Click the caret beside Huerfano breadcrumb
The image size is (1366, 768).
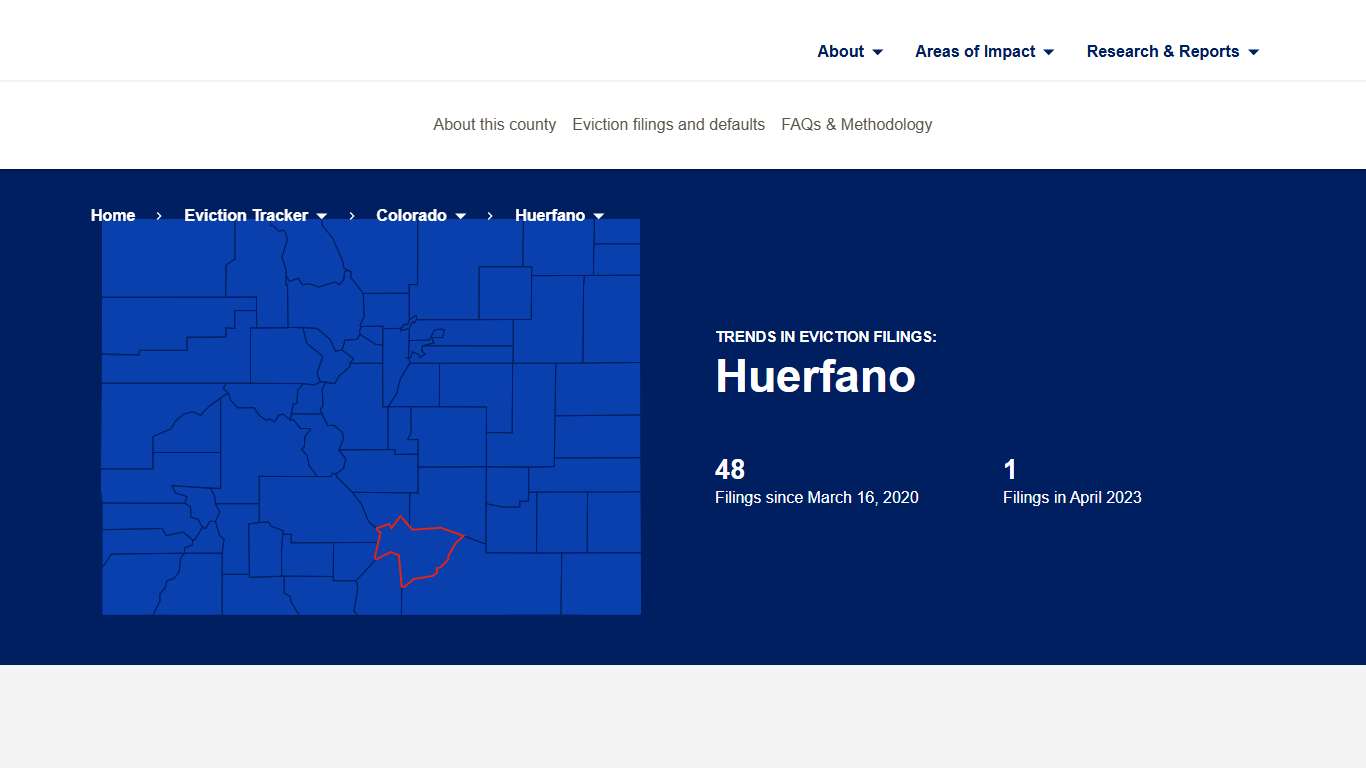tap(599, 216)
